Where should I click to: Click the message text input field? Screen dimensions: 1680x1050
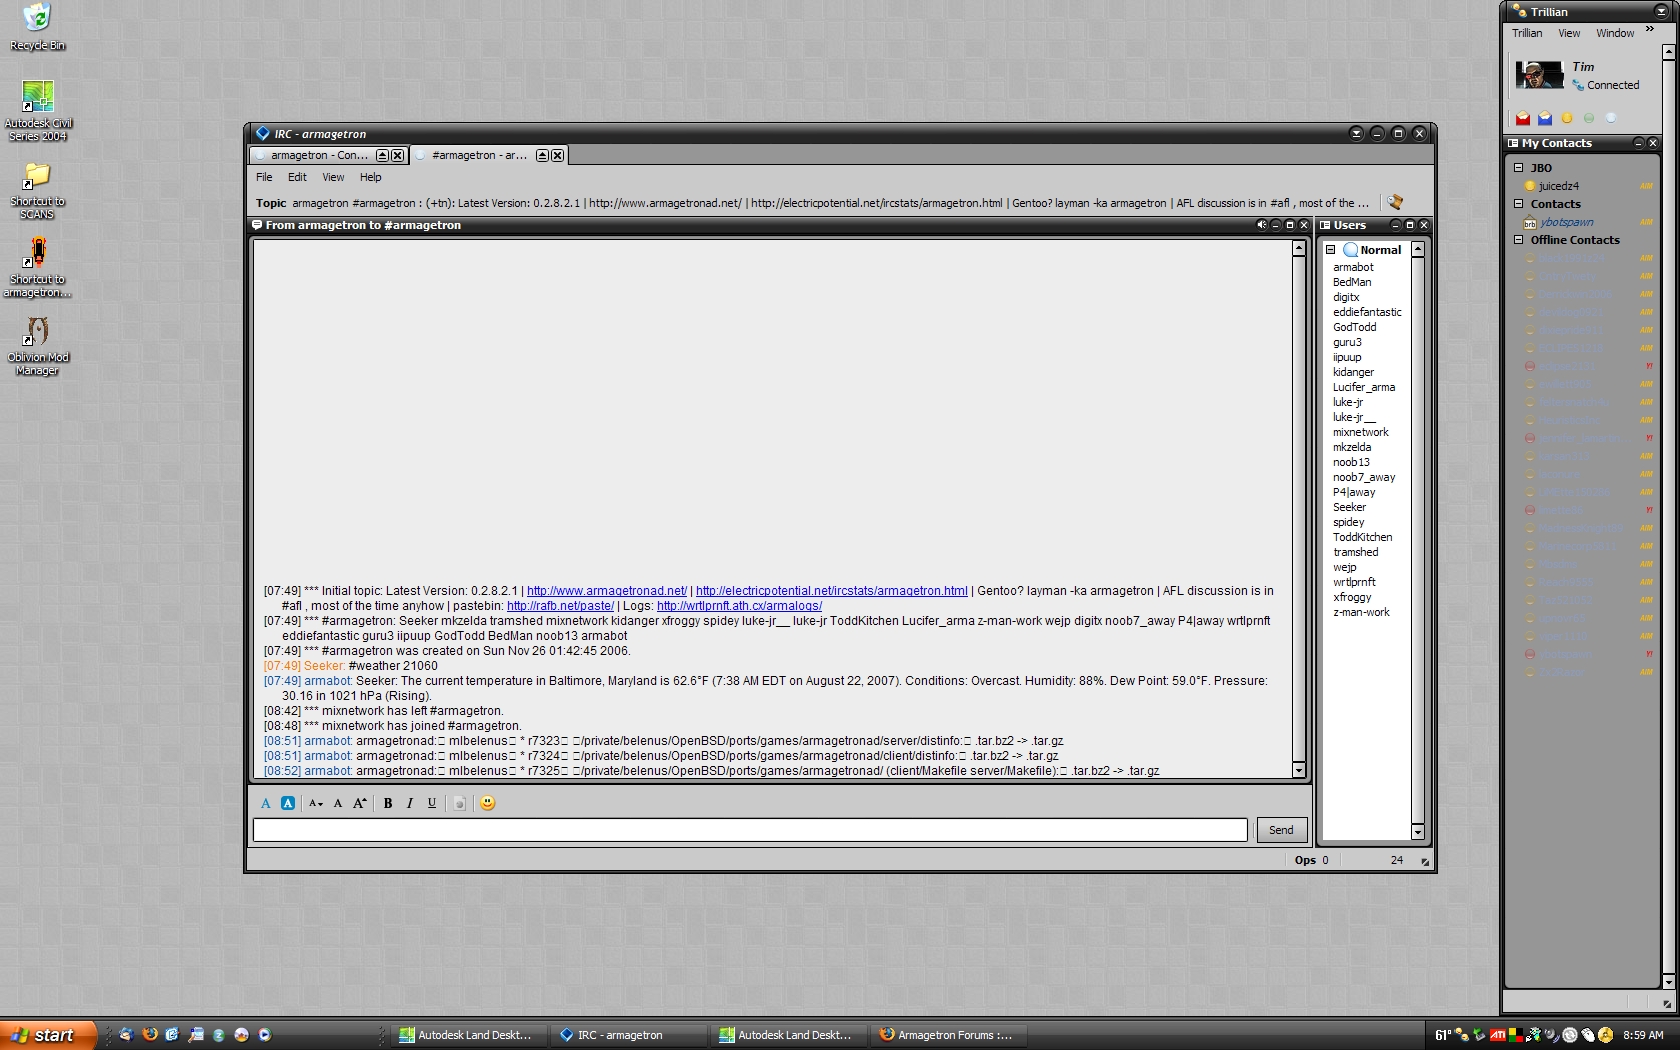(x=750, y=830)
